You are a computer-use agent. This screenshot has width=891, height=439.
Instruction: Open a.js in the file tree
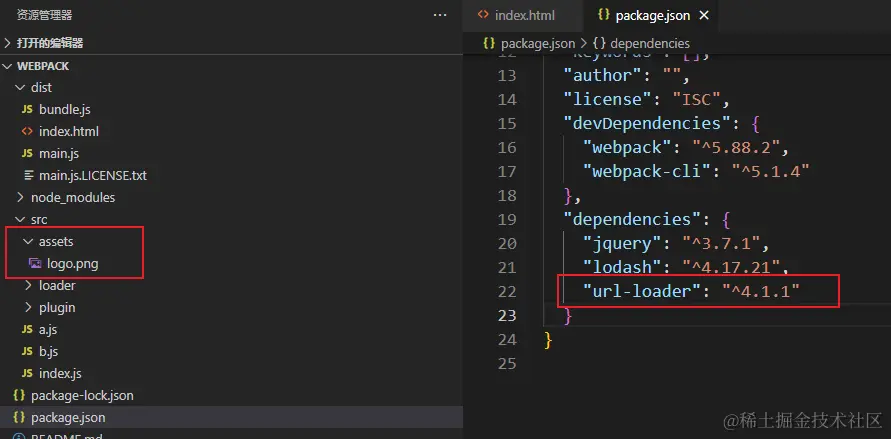(48, 329)
